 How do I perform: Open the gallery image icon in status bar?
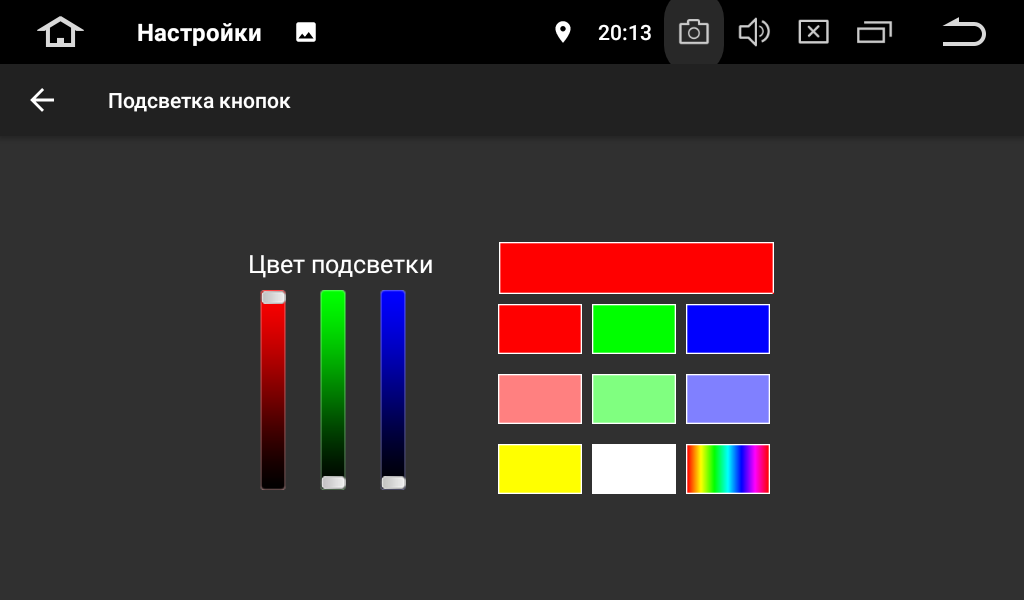click(306, 32)
